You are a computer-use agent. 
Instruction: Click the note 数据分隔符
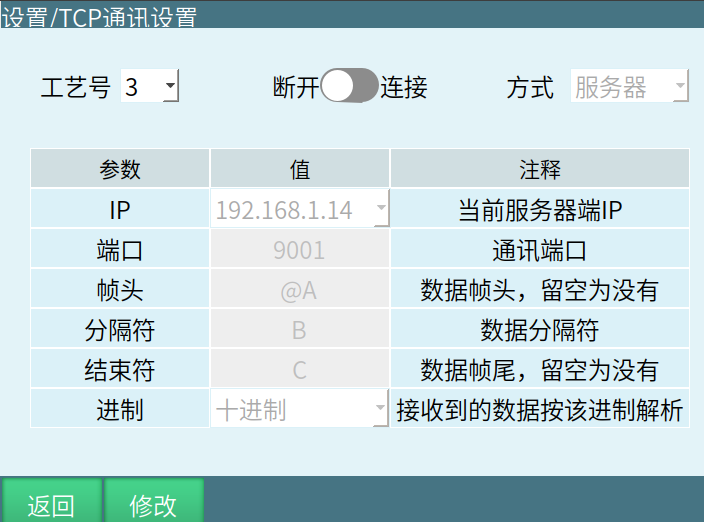pos(540,329)
